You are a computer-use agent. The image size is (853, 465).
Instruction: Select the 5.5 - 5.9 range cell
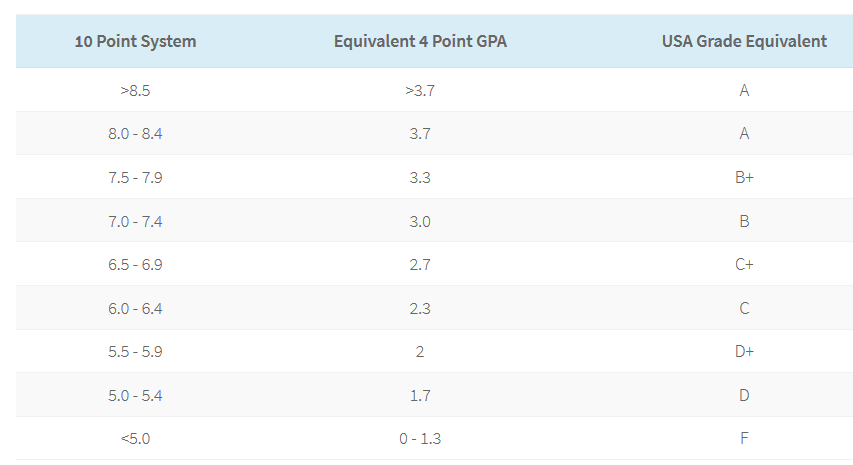(x=135, y=352)
